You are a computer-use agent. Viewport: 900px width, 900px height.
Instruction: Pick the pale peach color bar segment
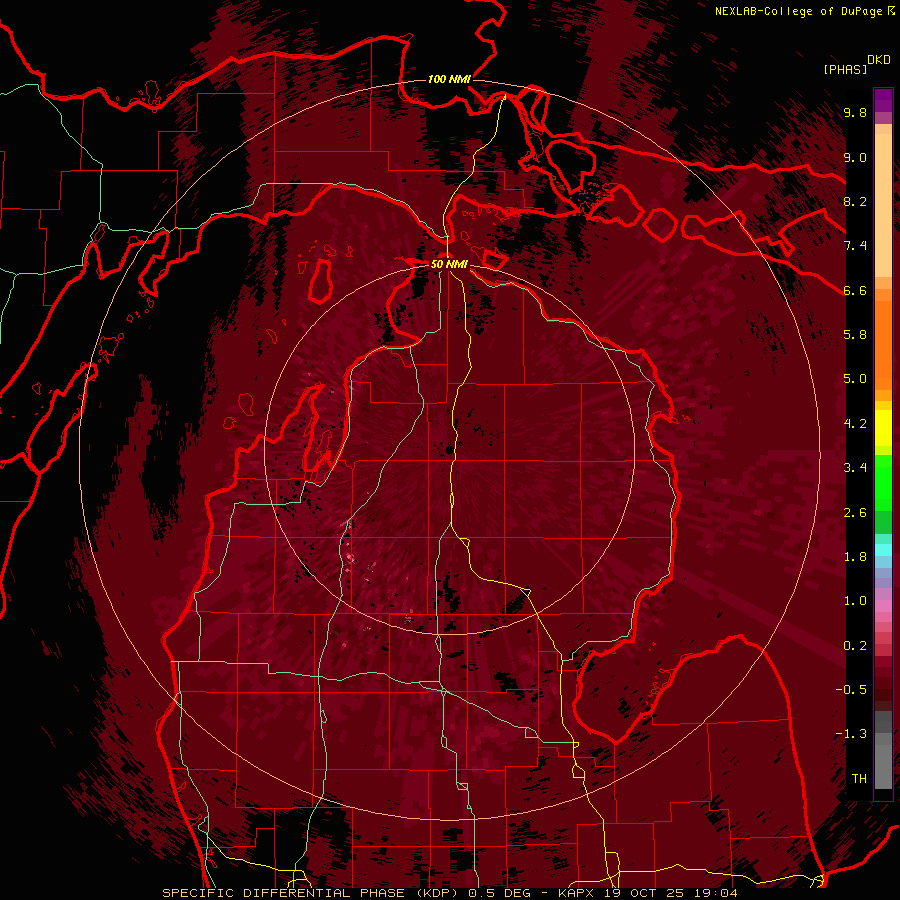883,205
